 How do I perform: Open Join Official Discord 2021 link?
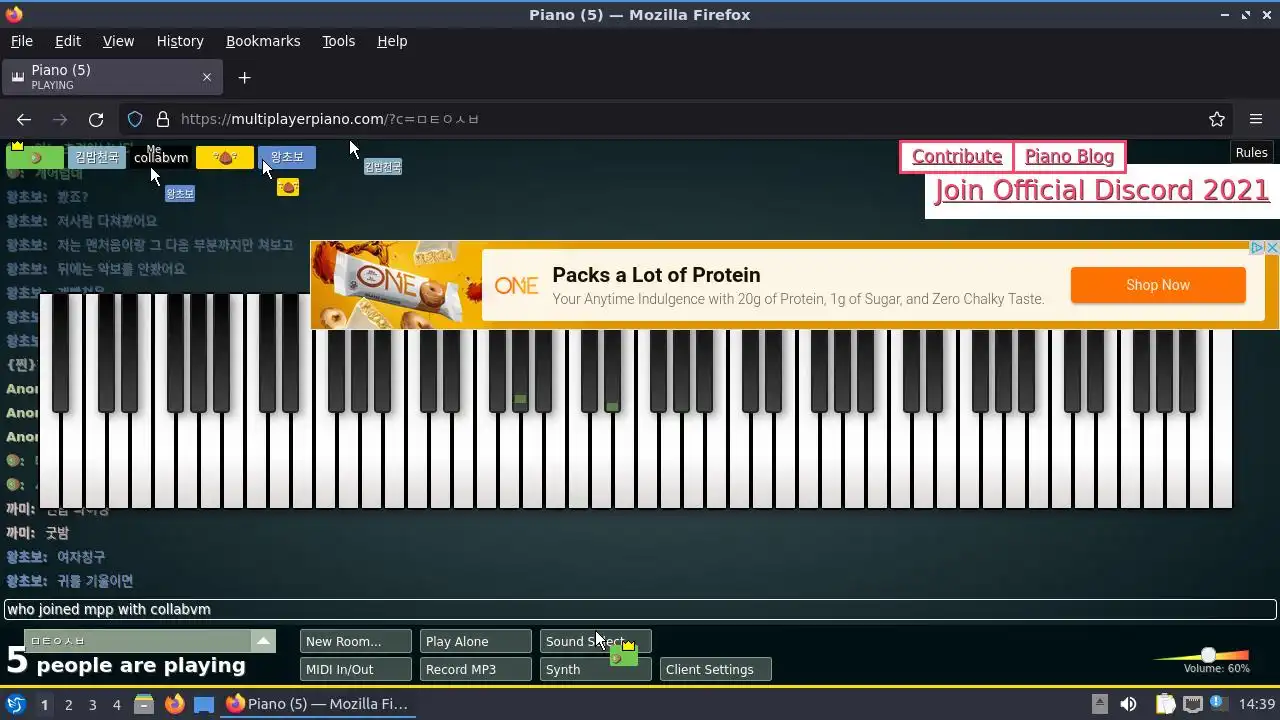(x=1102, y=190)
